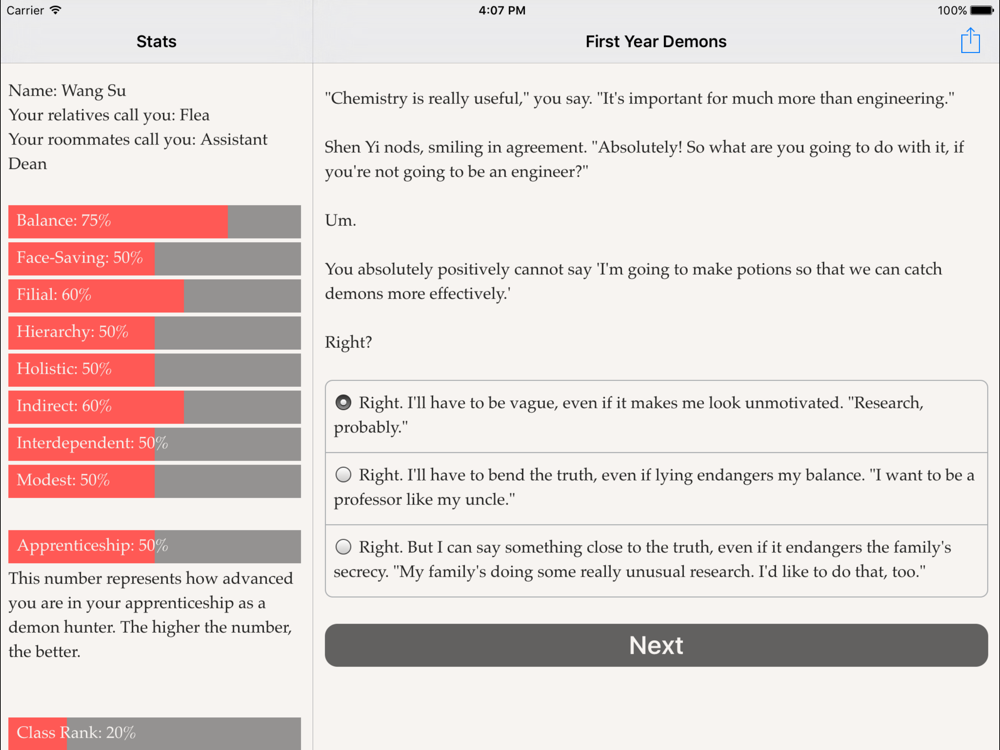Tap the Hierarchy 50% bar
Image resolution: width=1000 pixels, height=750 pixels.
point(154,332)
